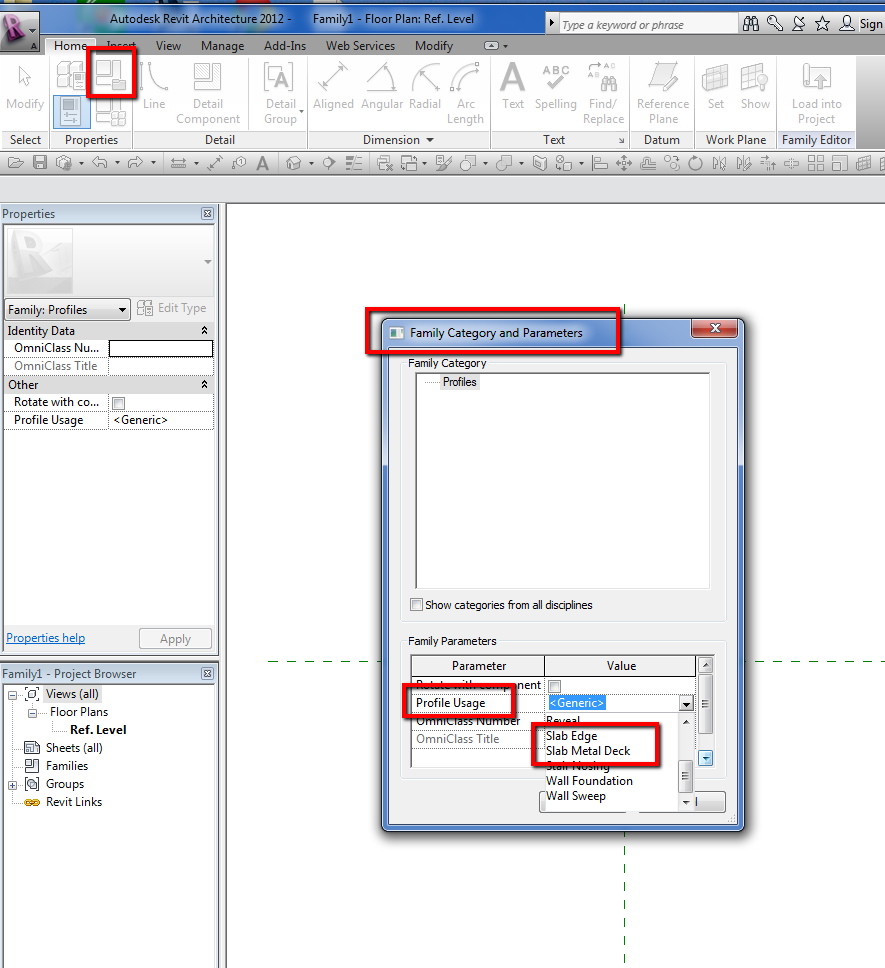Switch to the Add-Ins ribbon tab
The height and width of the screenshot is (968, 885).
285,46
